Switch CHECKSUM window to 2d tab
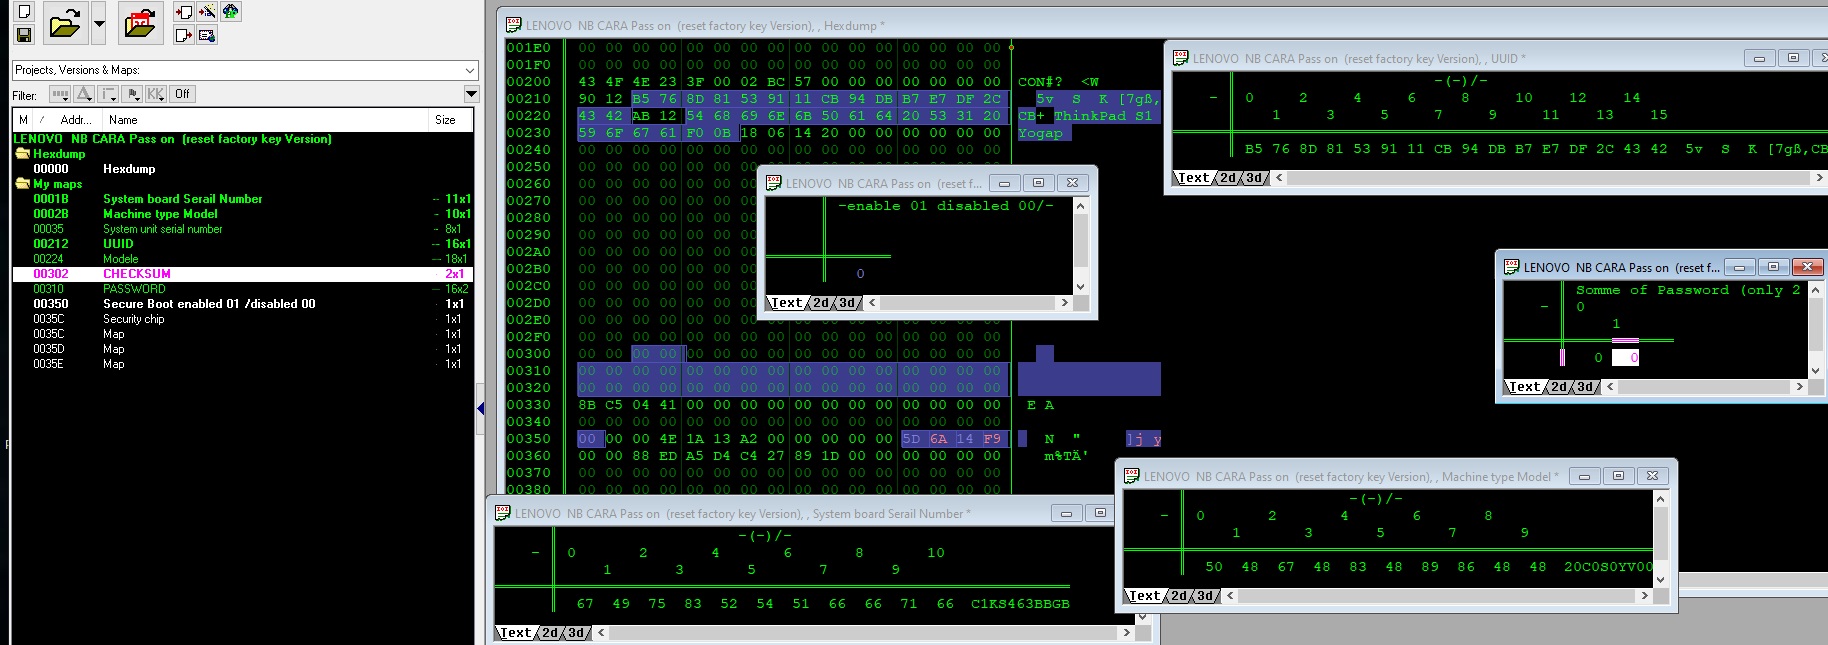Screen dimensions: 1828x645 pos(1559,387)
